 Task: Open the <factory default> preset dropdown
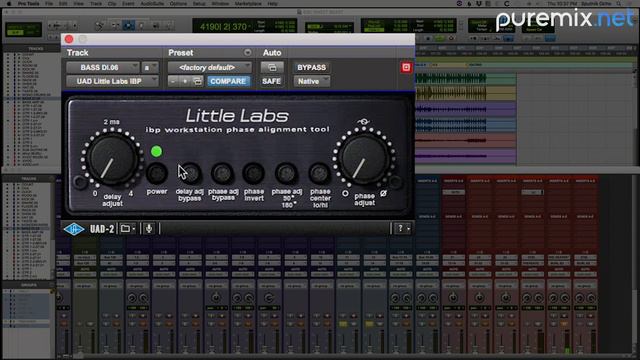[210, 67]
